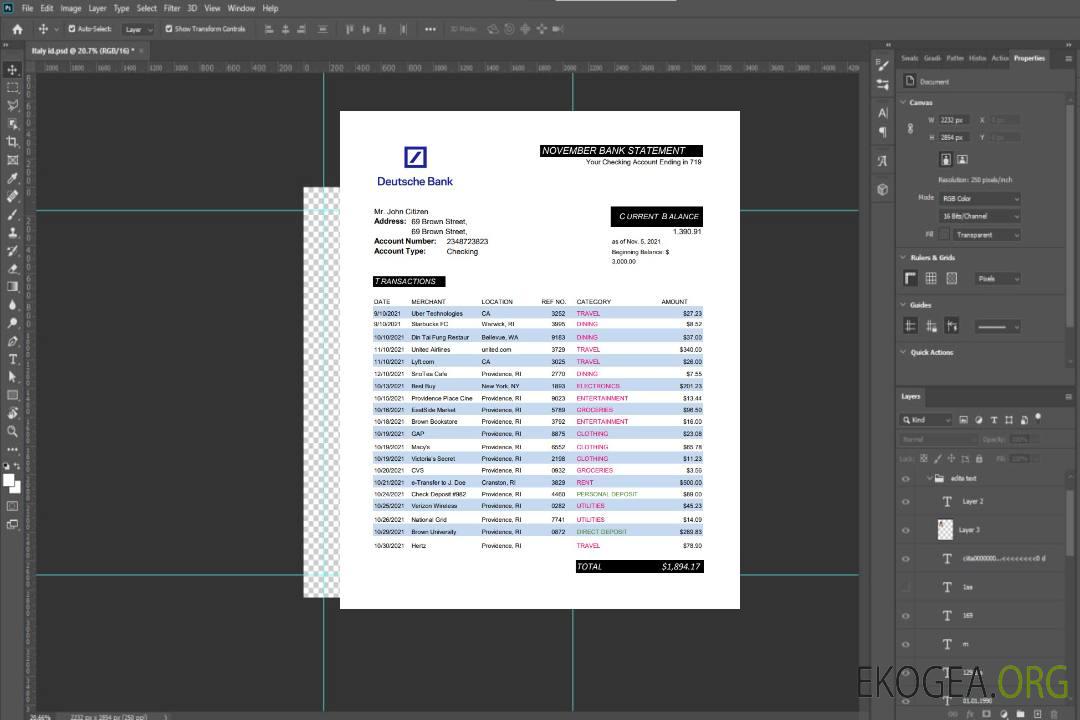Open the Edit Toolbar three-dots icon
The image size is (1080, 720).
[x=12, y=449]
